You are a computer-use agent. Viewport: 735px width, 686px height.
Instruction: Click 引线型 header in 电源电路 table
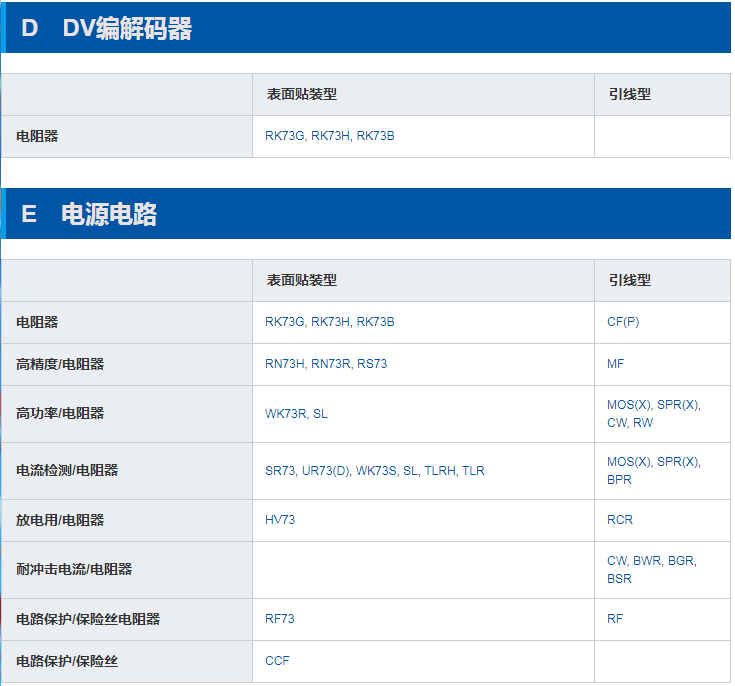pyautogui.click(x=630, y=280)
